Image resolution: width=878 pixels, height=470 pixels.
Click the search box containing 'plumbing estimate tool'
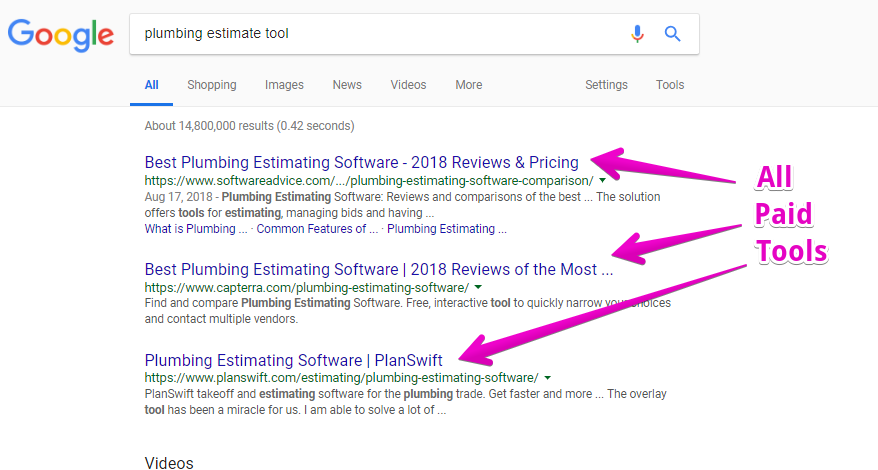point(414,34)
